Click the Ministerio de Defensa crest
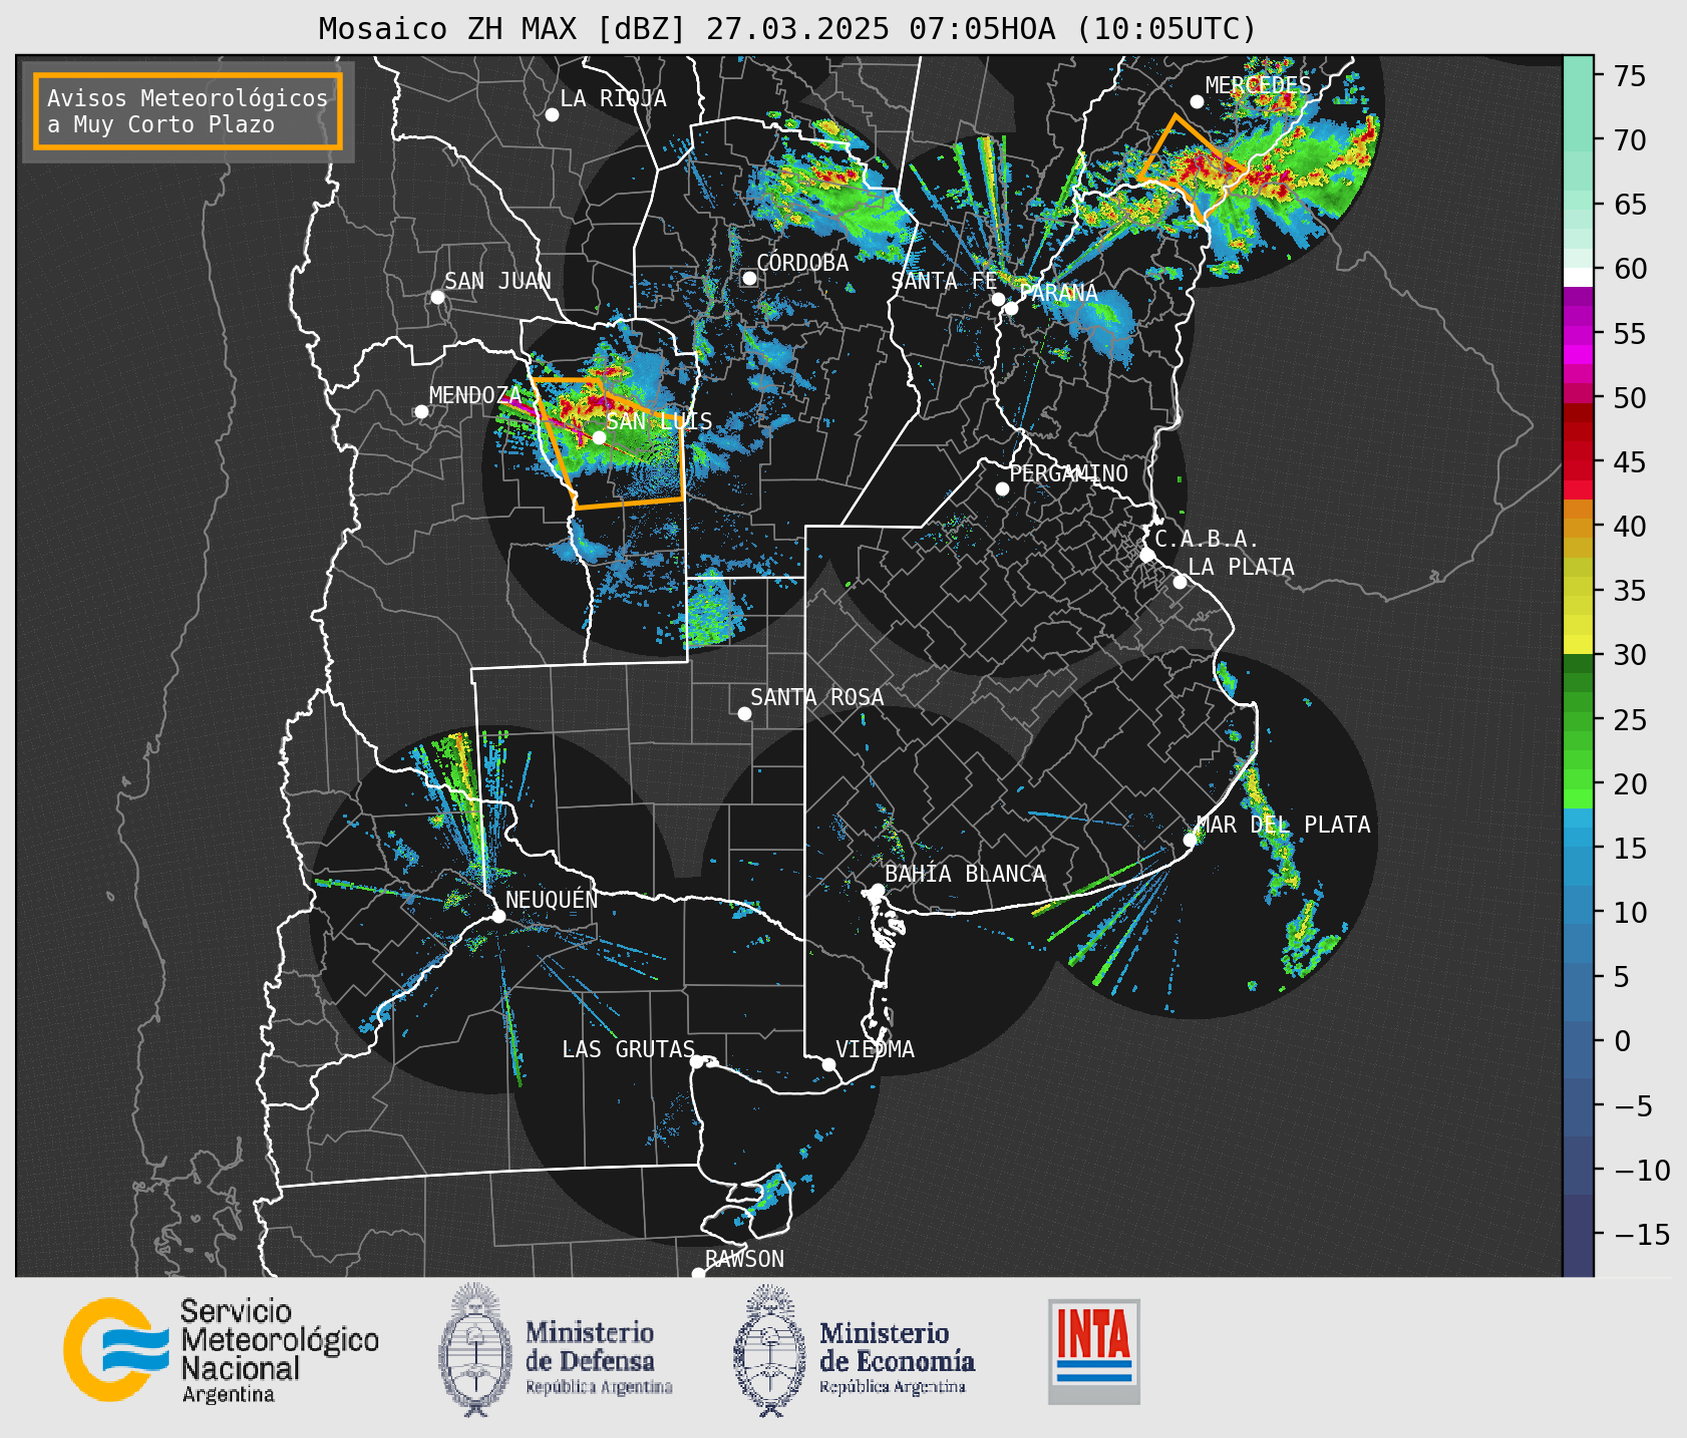Screen dimensions: 1687x1438 click(x=476, y=1350)
